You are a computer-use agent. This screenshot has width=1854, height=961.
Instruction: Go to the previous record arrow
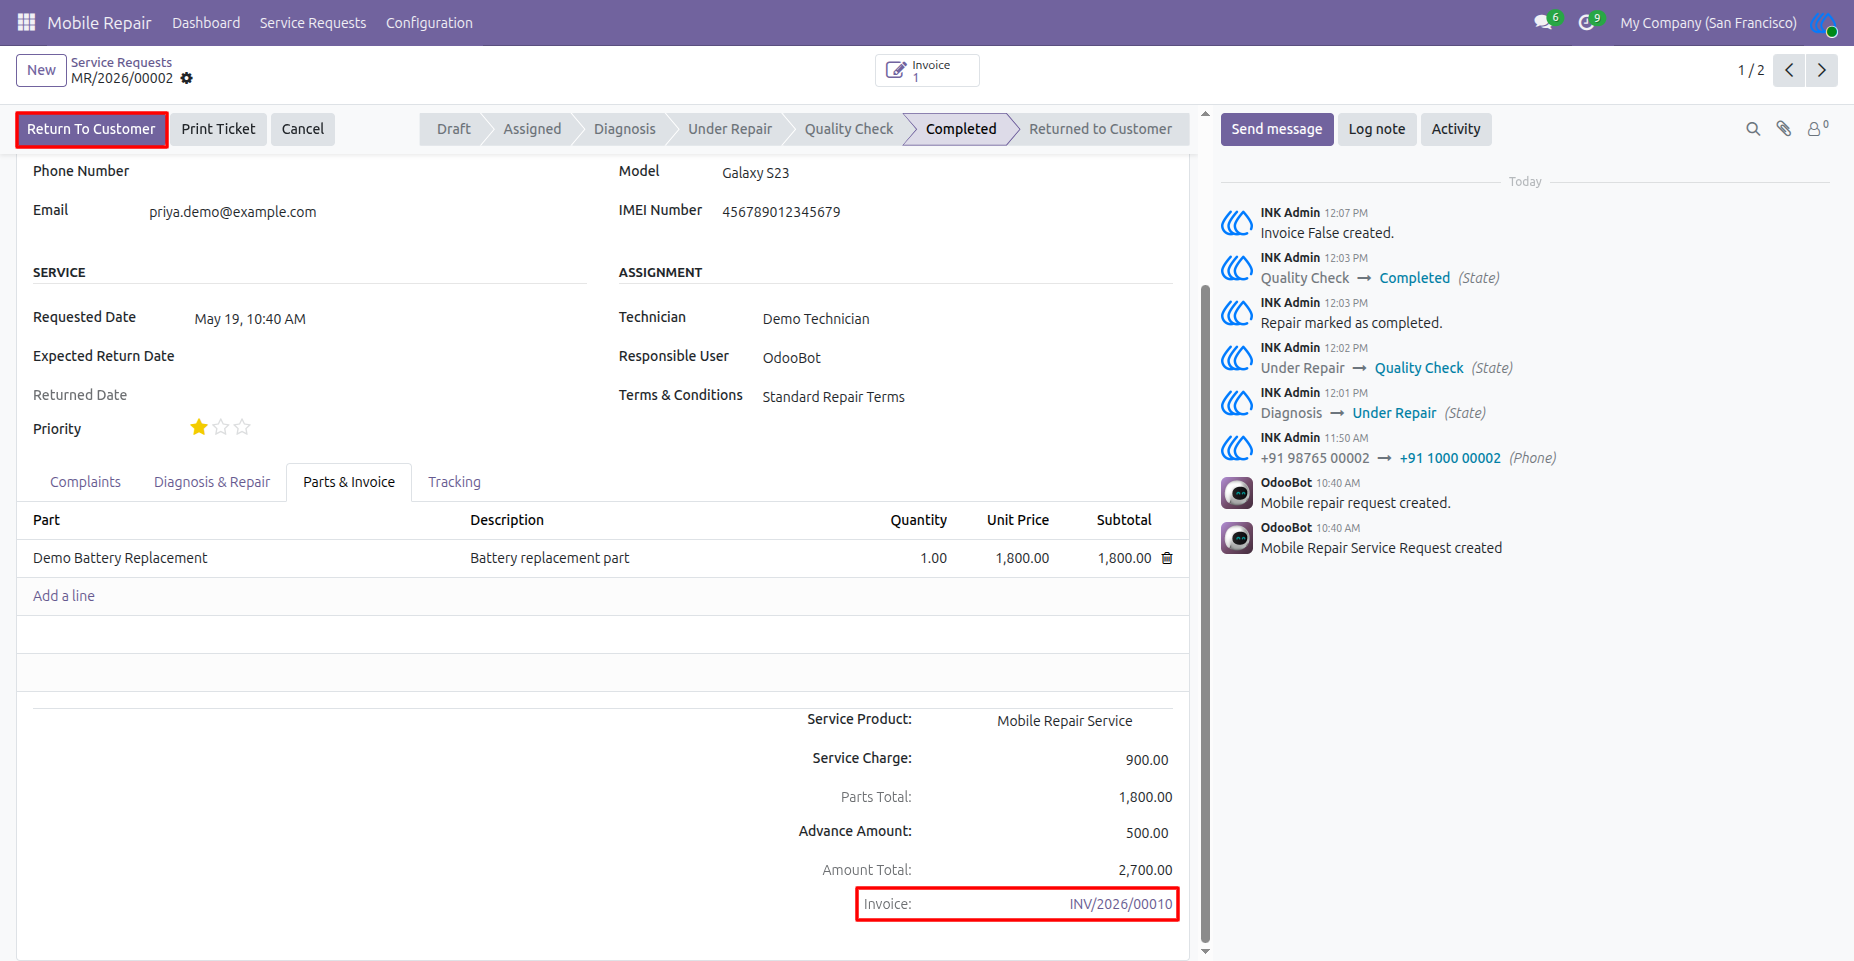(1789, 70)
